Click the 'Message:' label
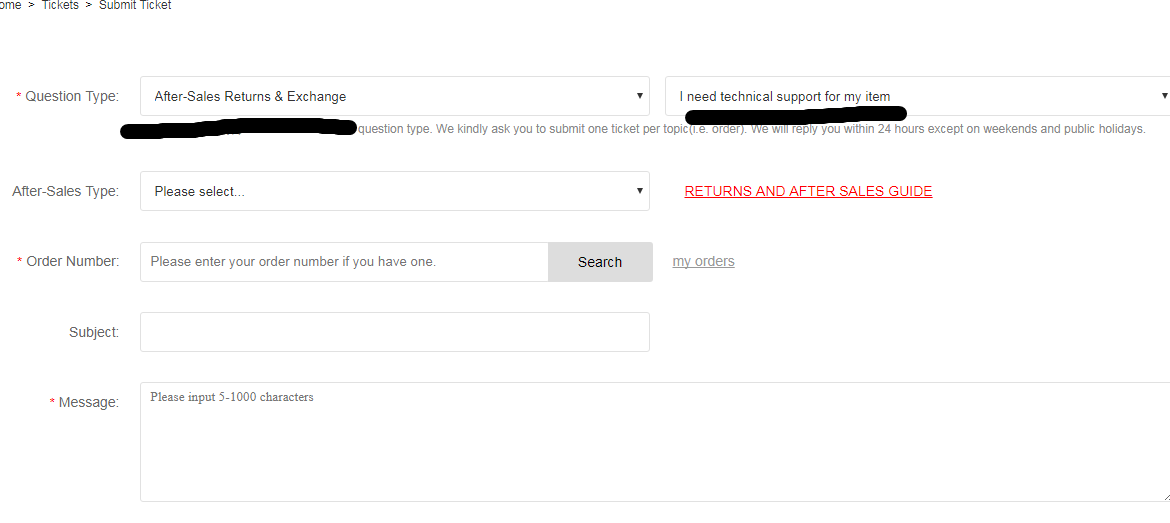The width and height of the screenshot is (1170, 523). (89, 402)
